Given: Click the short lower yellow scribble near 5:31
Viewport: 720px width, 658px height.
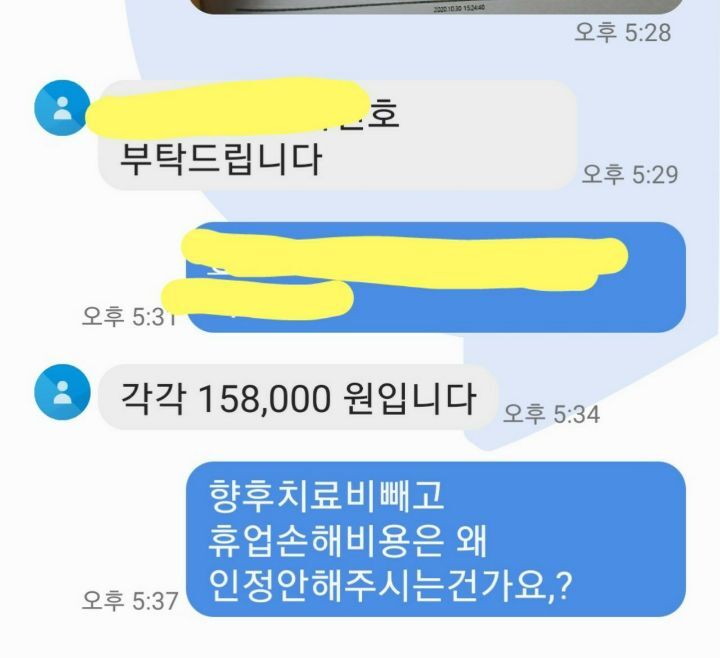Looking at the screenshot, I should coord(257,298).
